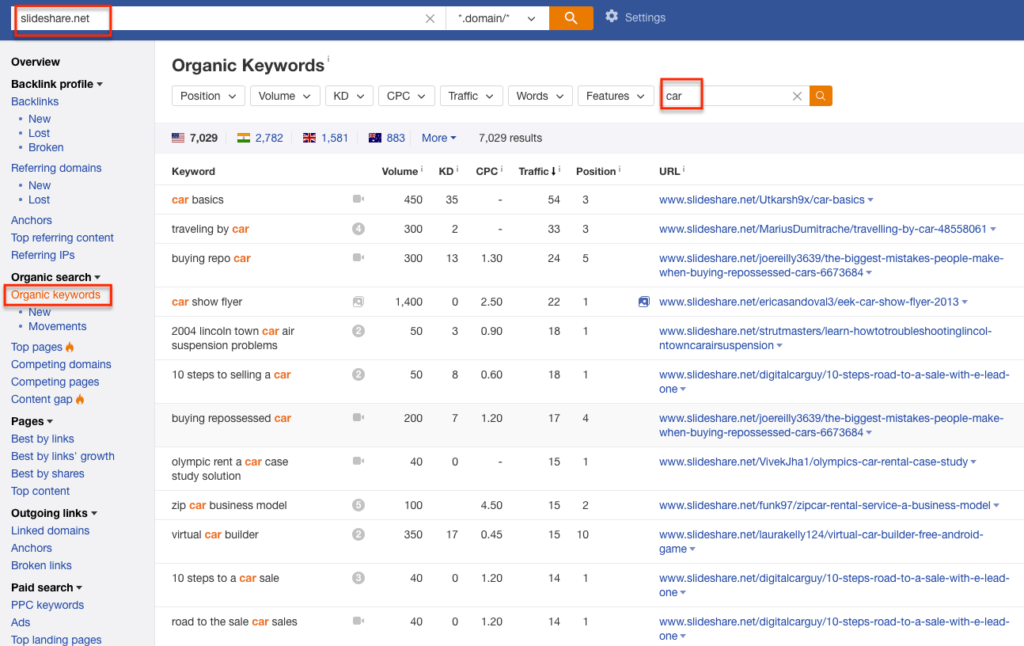Viewport: 1024px width, 646px height.
Task: Open Referring domains in sidebar
Action: (x=56, y=168)
